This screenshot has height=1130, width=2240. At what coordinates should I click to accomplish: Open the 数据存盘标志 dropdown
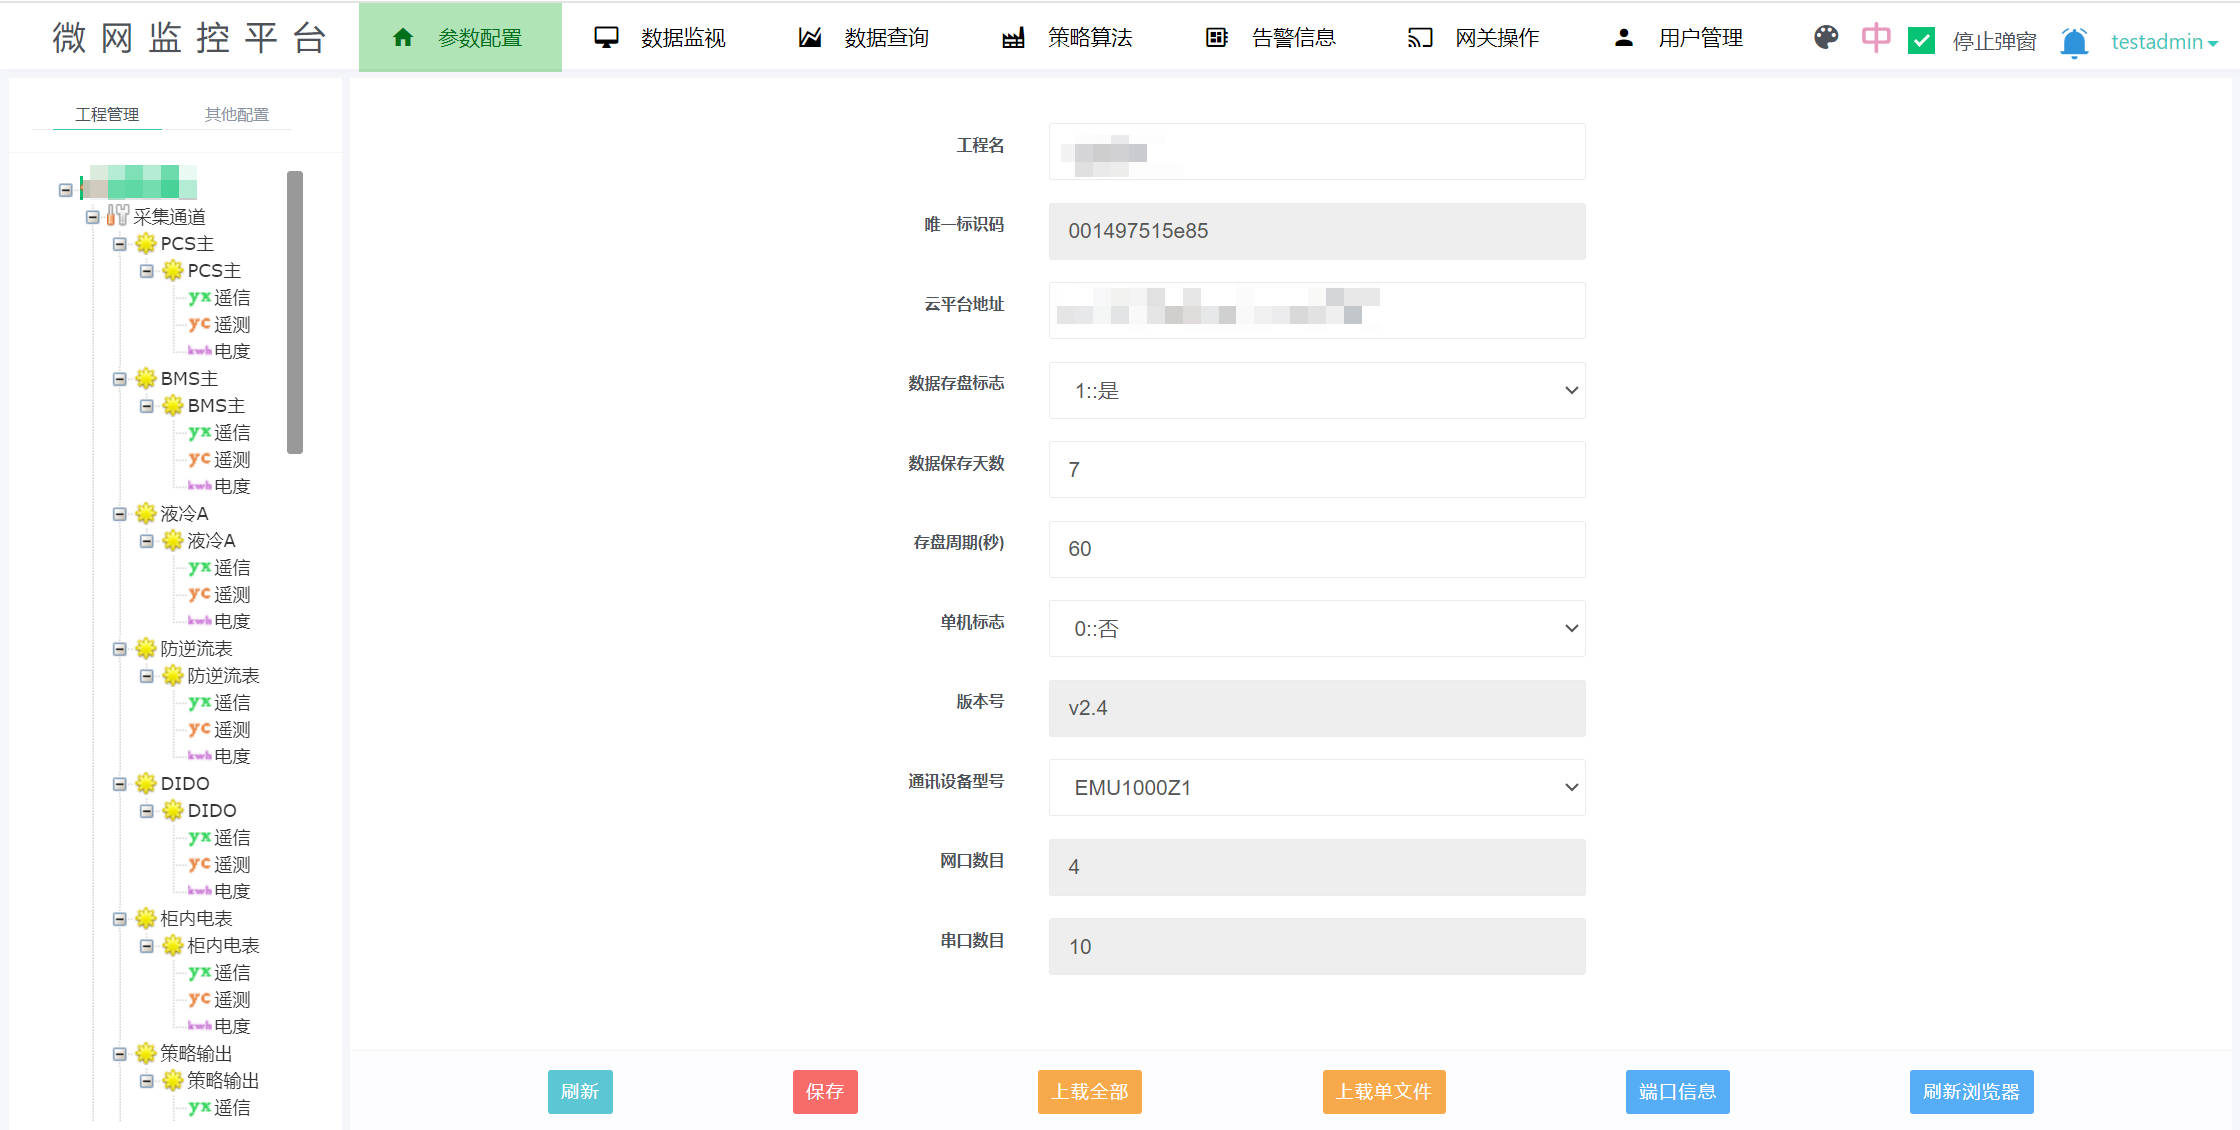coord(1316,391)
